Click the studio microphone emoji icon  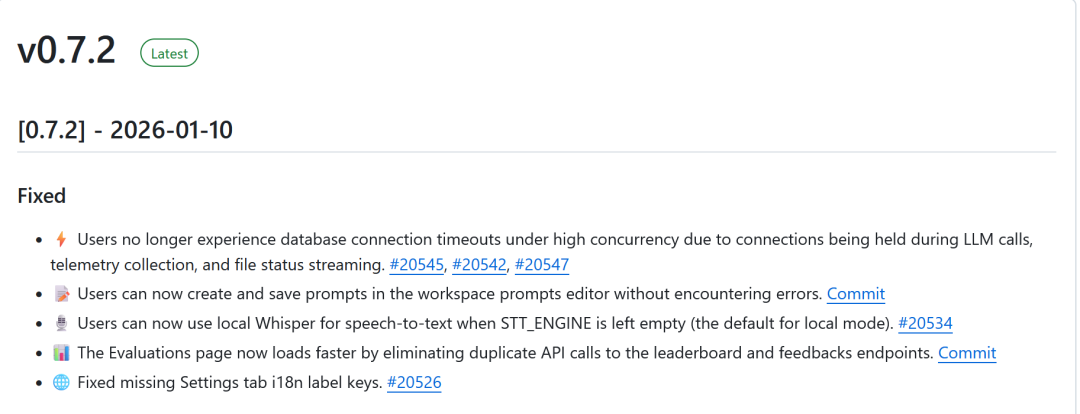[x=60, y=323]
